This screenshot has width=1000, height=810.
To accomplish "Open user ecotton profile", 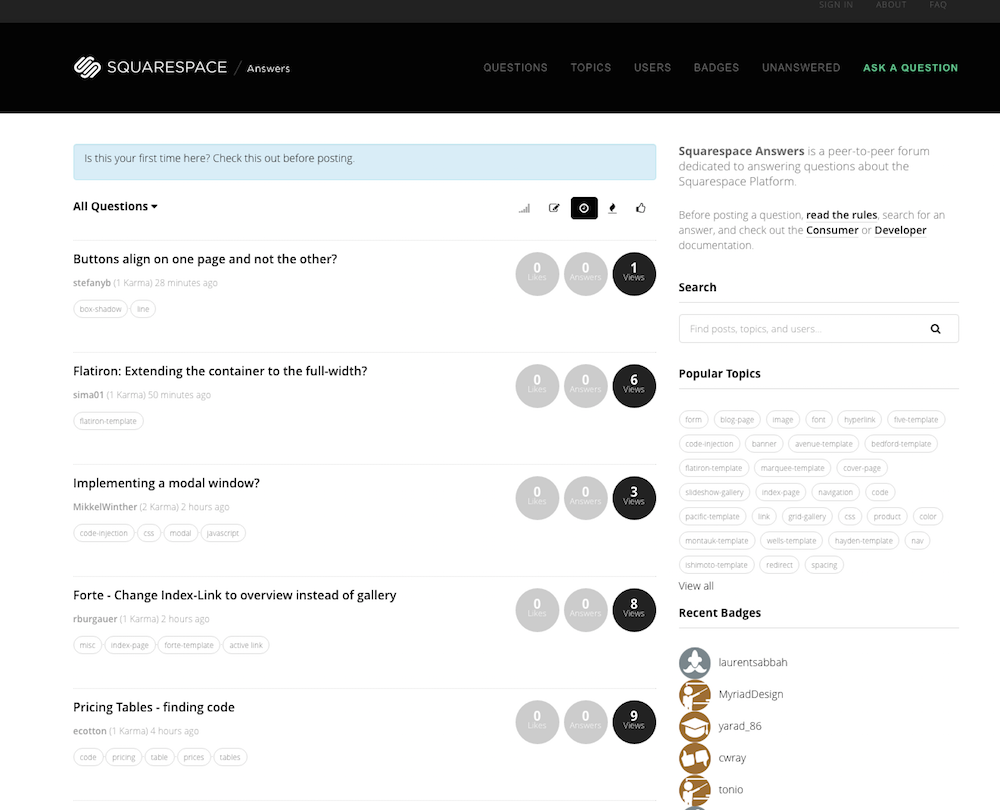I will (89, 731).
